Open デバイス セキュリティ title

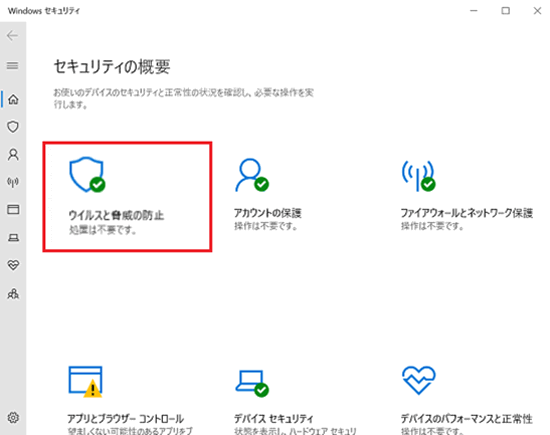pos(274,419)
